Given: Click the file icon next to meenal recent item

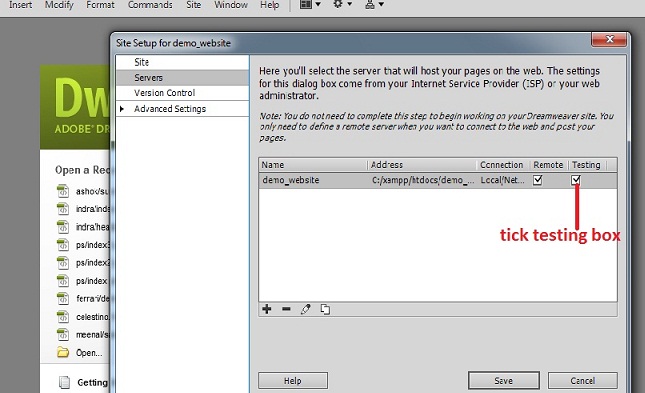Looking at the screenshot, I should point(63,335).
